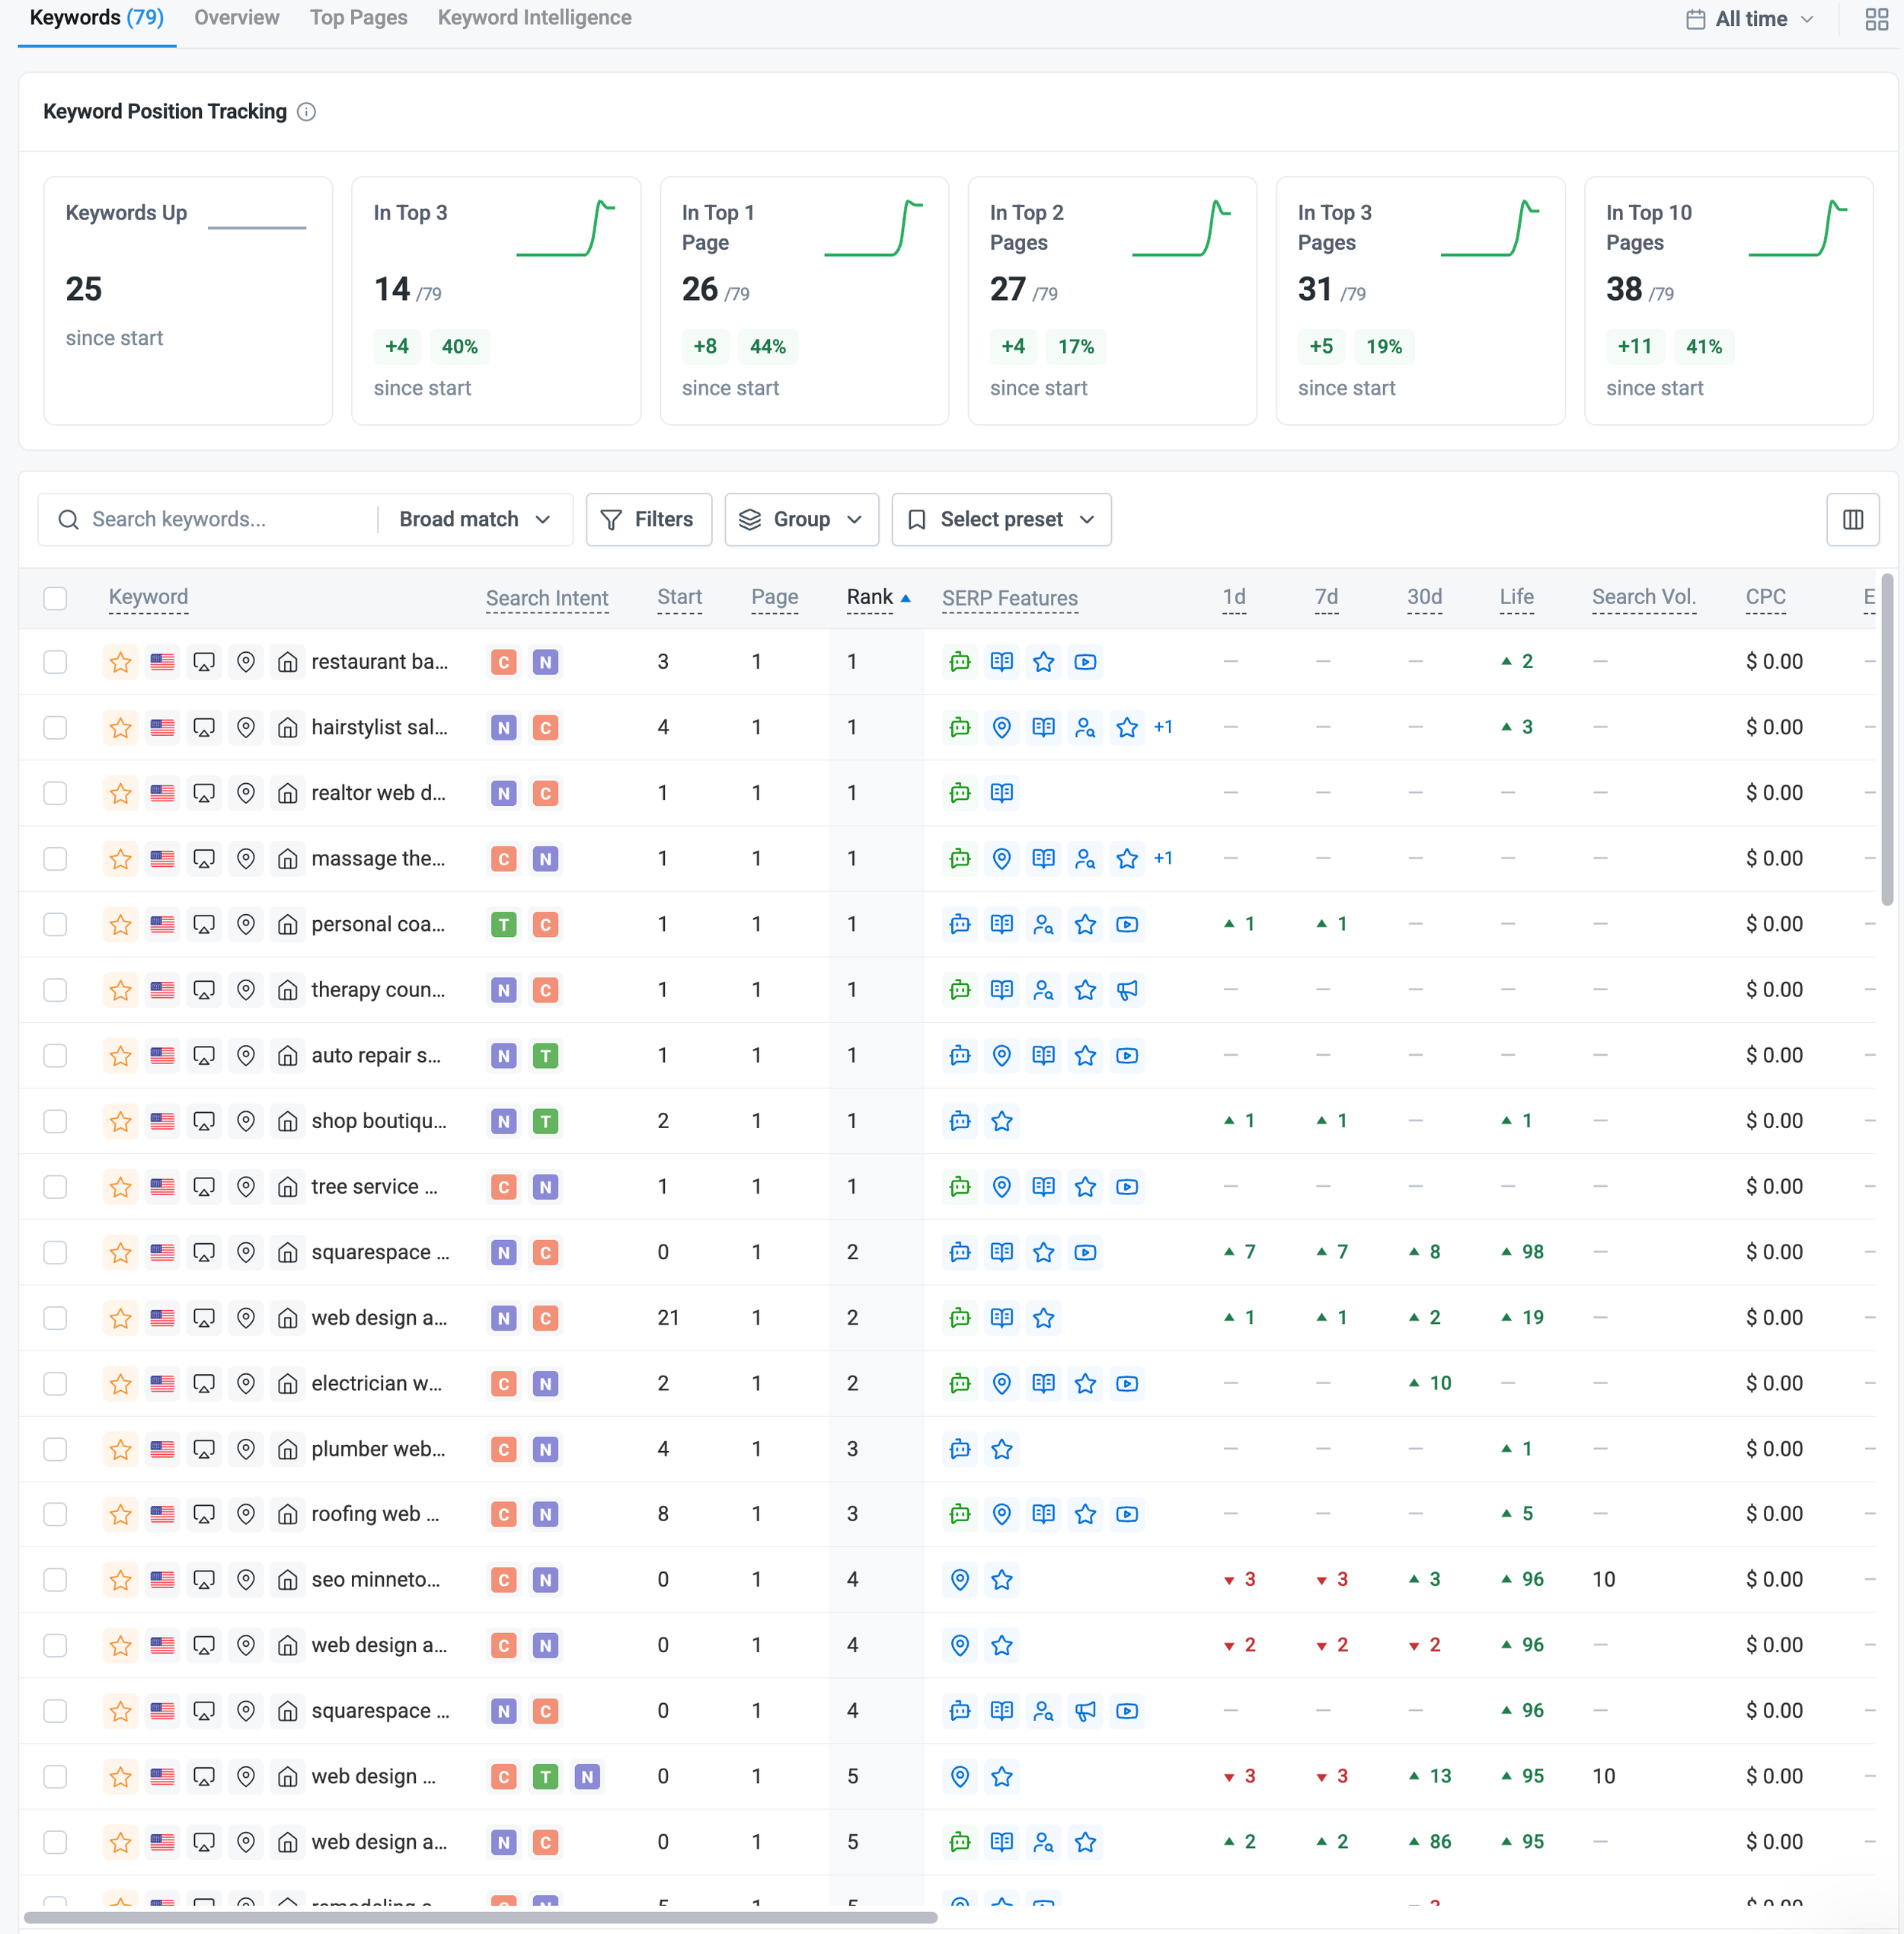Click the vertical scrollbar beside the table
Screen dimensions: 1904x1934
click(1887, 738)
